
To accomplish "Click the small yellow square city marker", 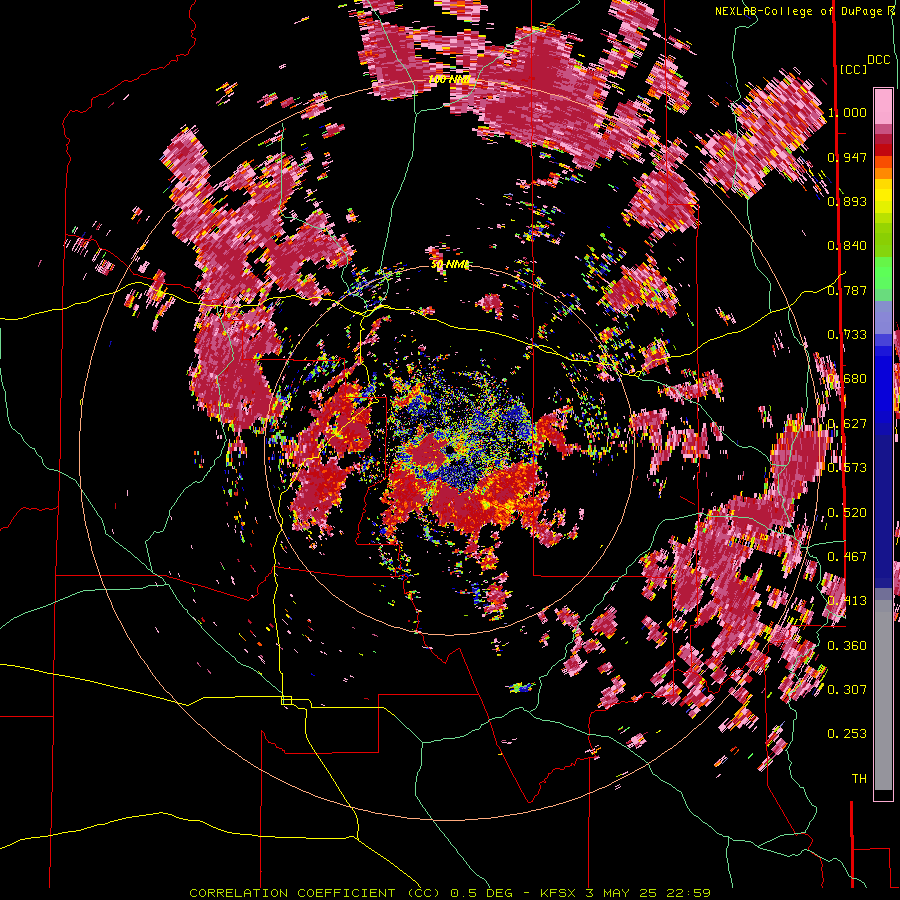I will pyautogui.click(x=286, y=700).
